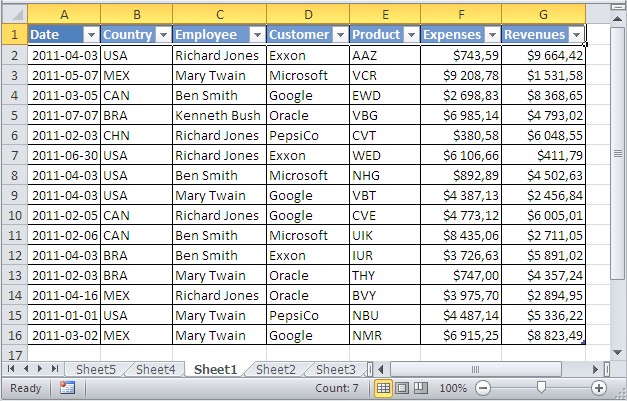Select row 5 header
The width and height of the screenshot is (627, 401).
pos(15,115)
